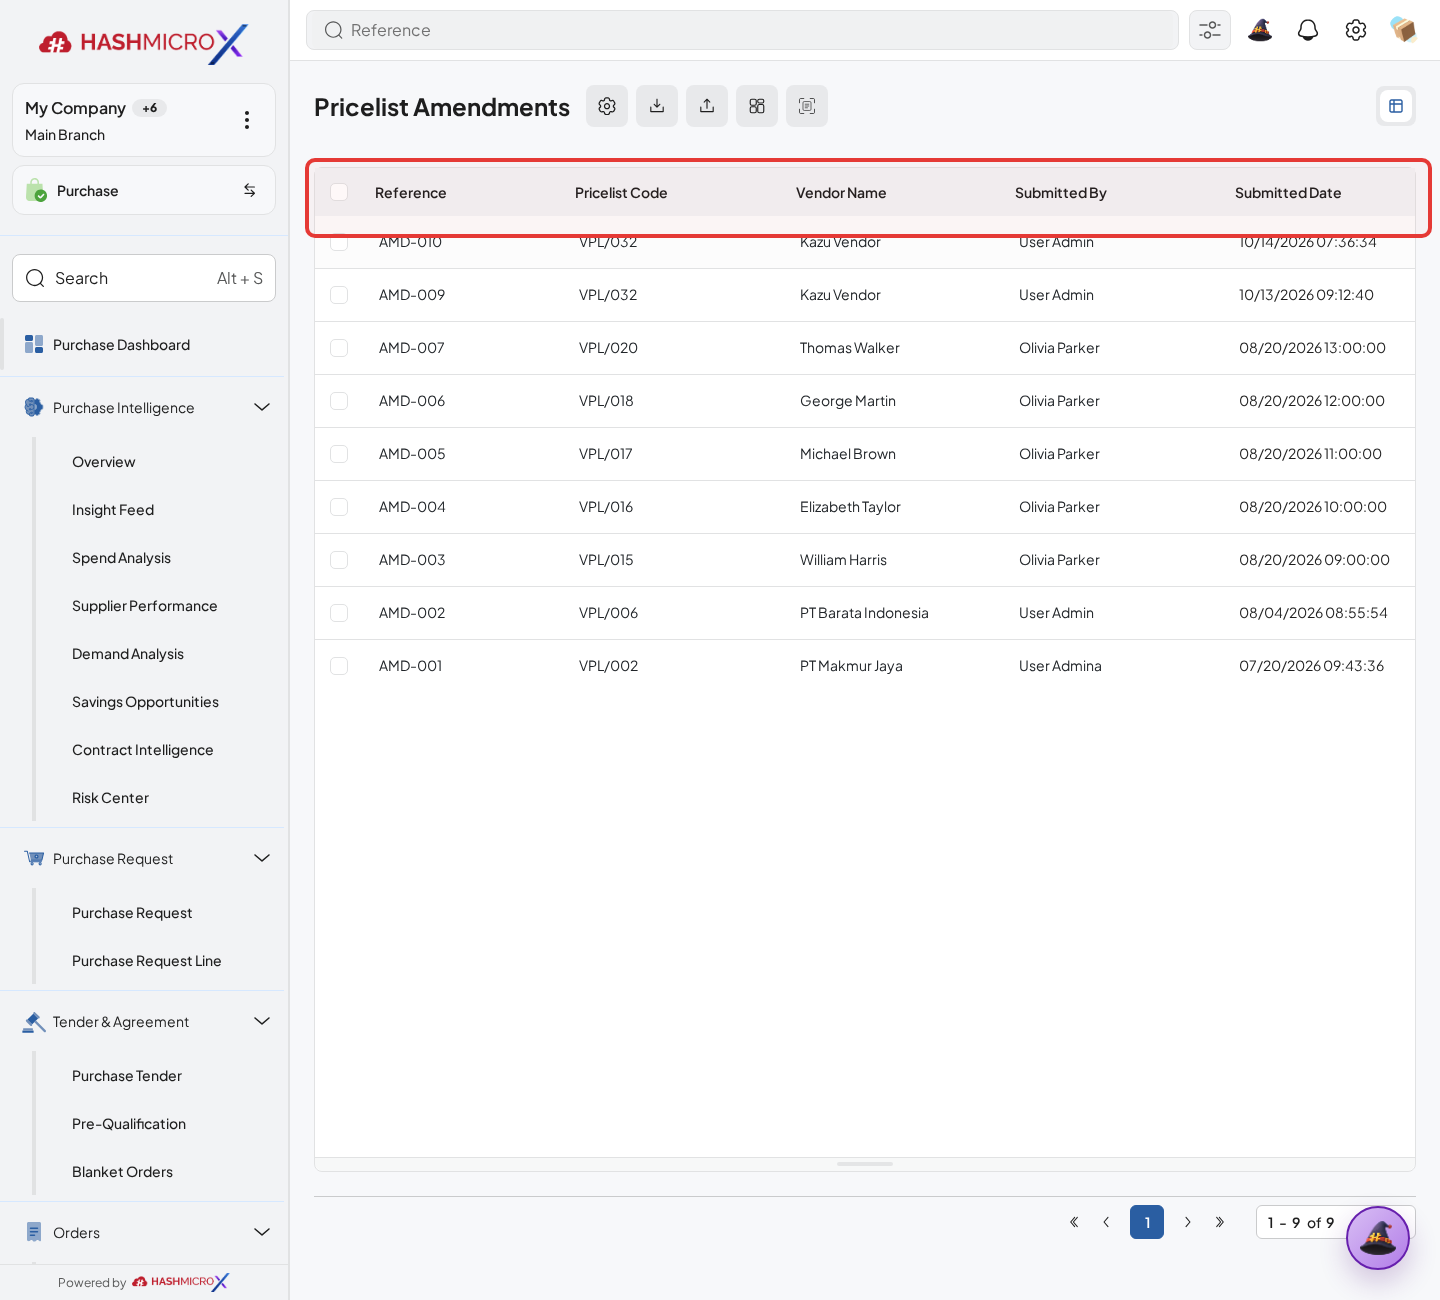Expand the Orders menu group chevron
1440x1300 pixels.
262,1232
